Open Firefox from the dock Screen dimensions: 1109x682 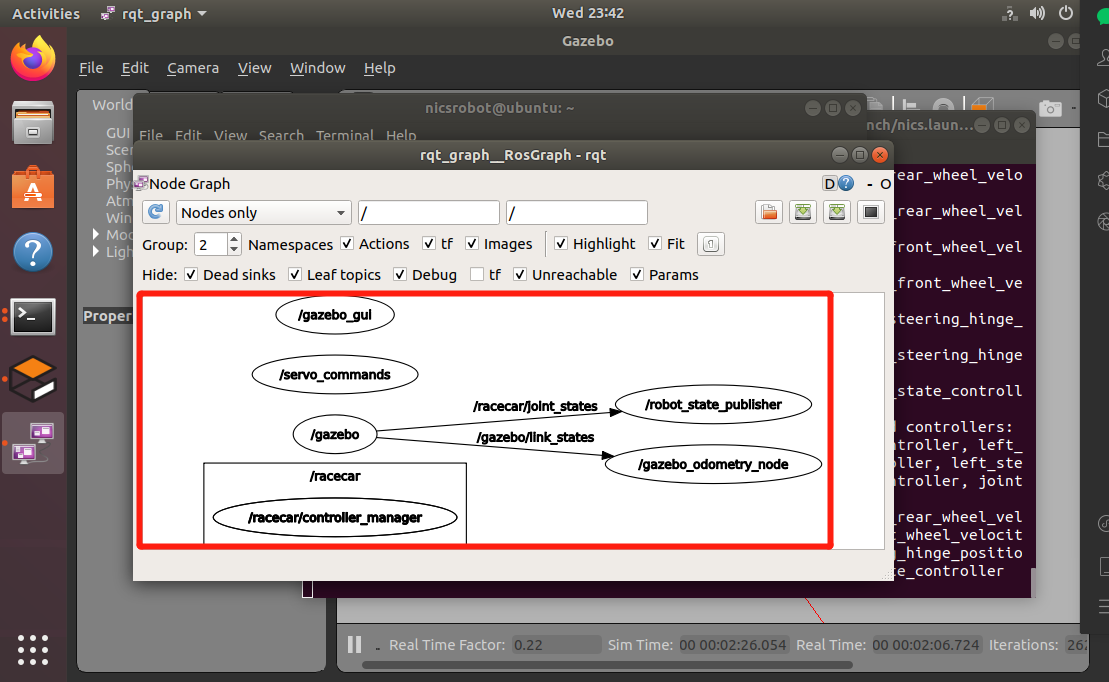[33, 59]
